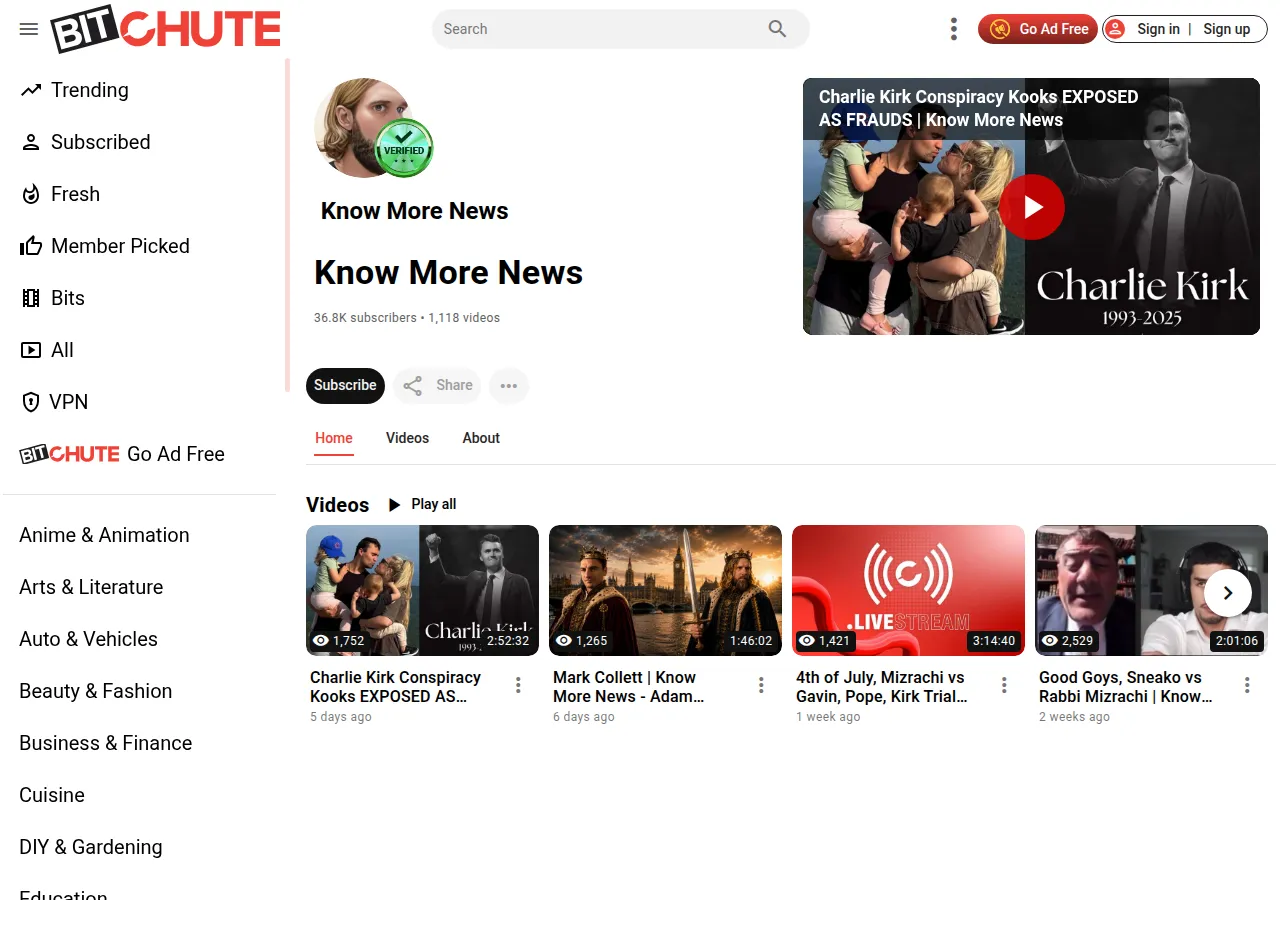1284x948 pixels.
Task: Open the About tab
Action: pyautogui.click(x=481, y=438)
